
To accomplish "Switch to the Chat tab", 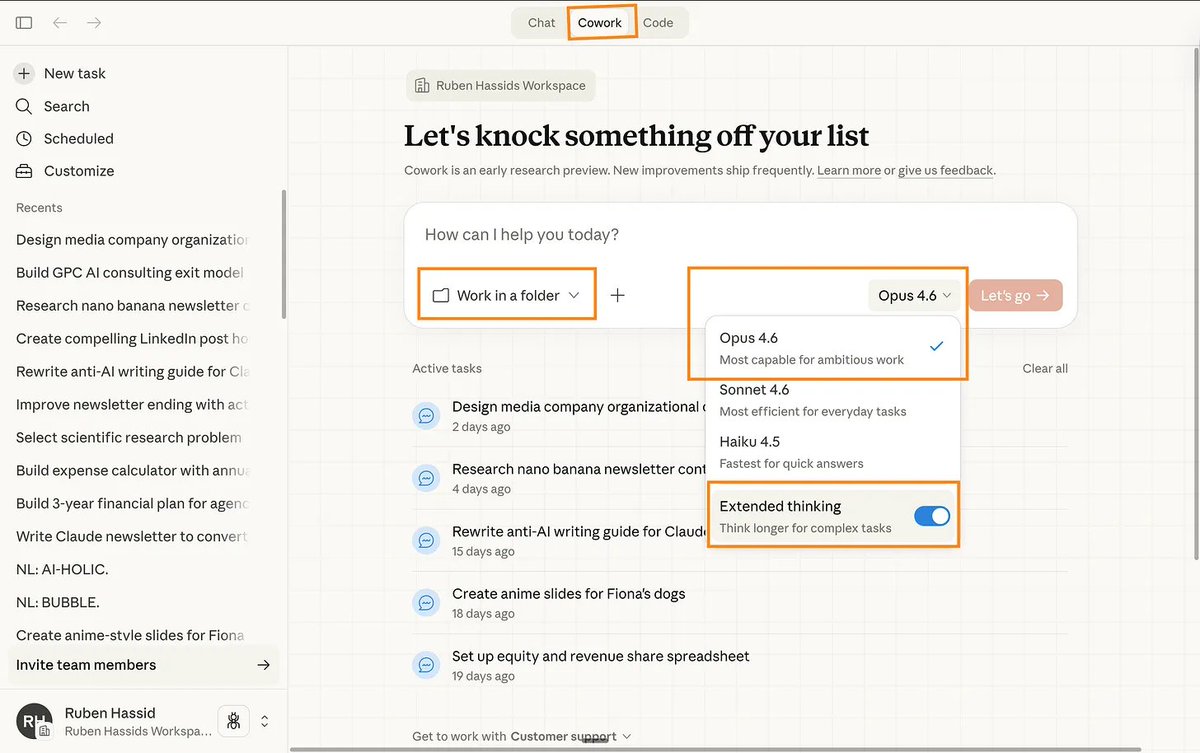I will (541, 23).
